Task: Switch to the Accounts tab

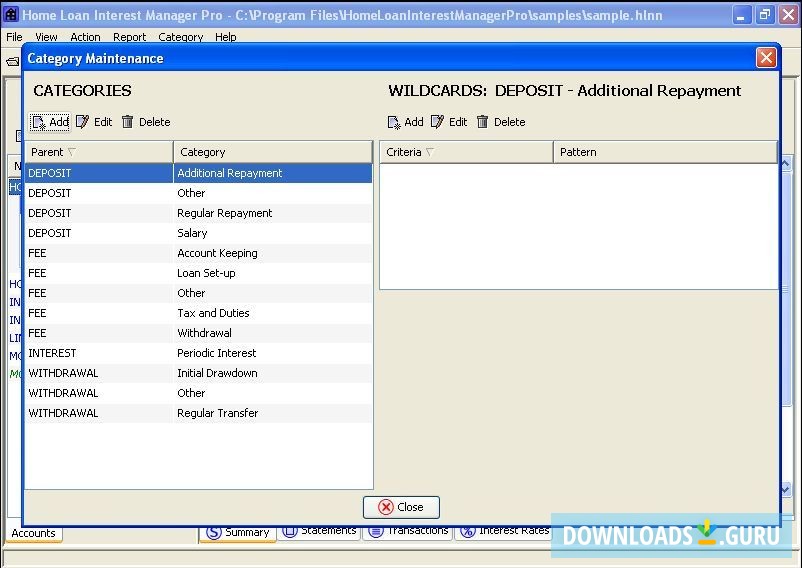Action: click(x=34, y=533)
